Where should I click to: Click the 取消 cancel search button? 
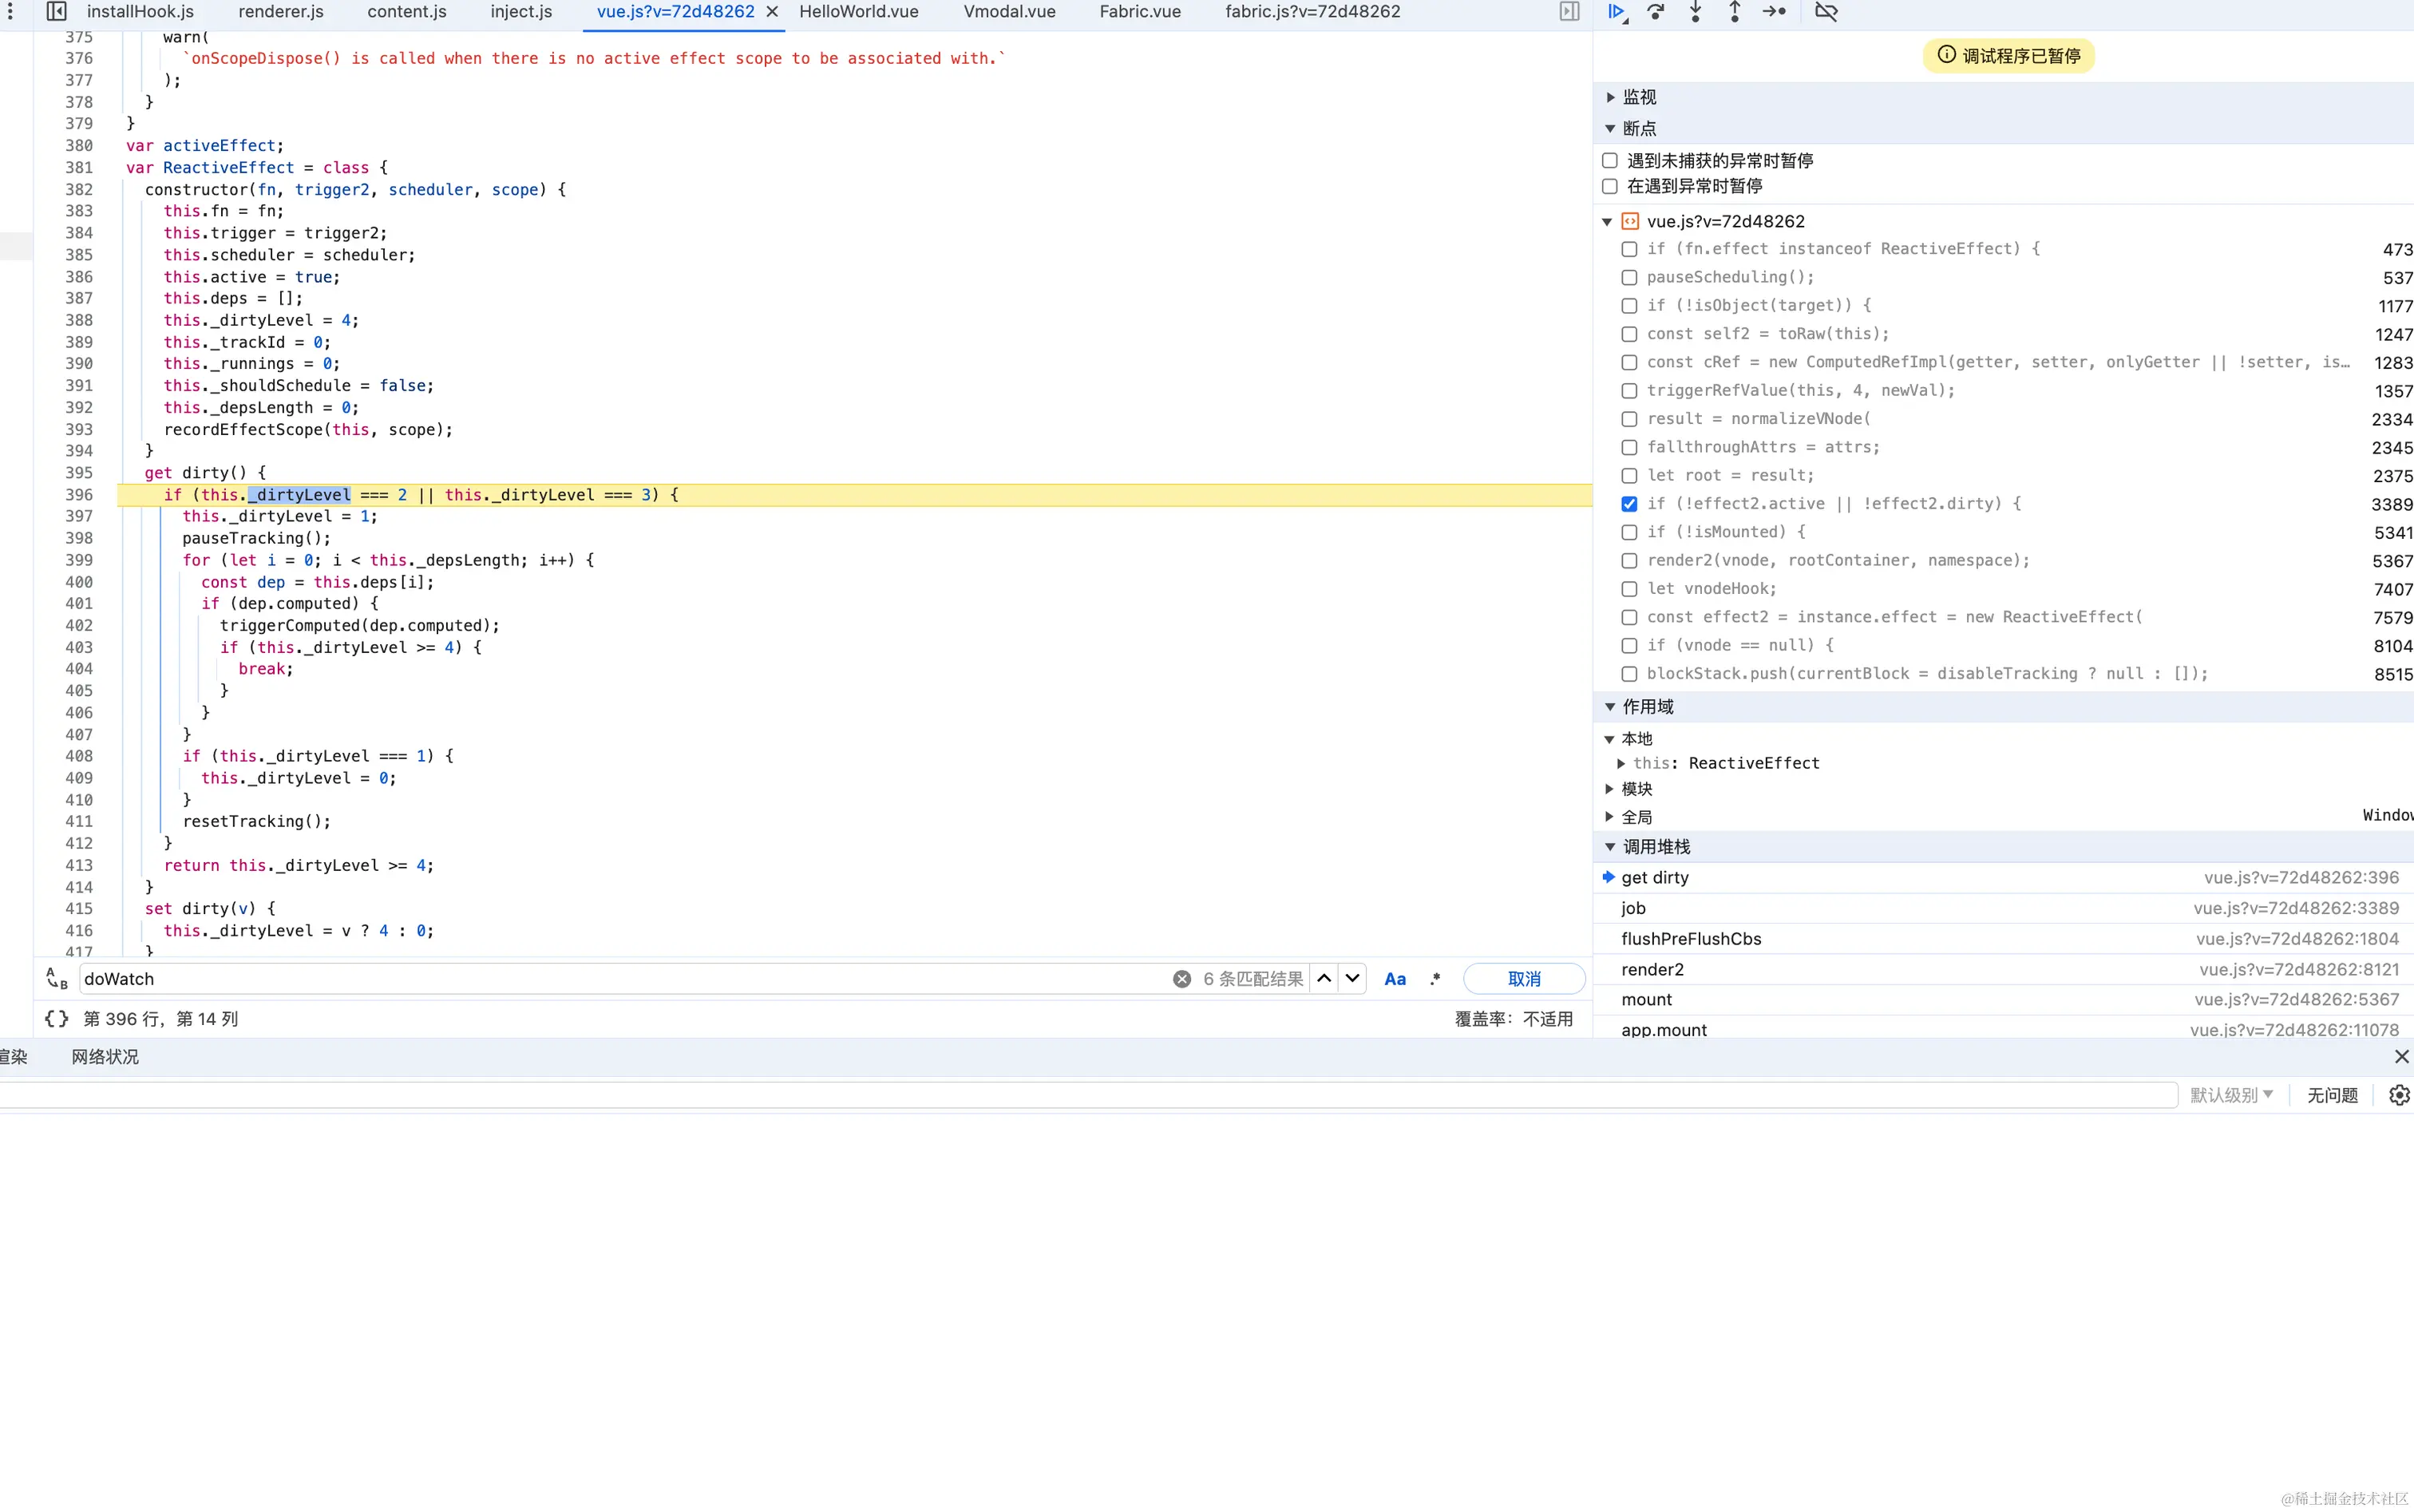(x=1523, y=979)
